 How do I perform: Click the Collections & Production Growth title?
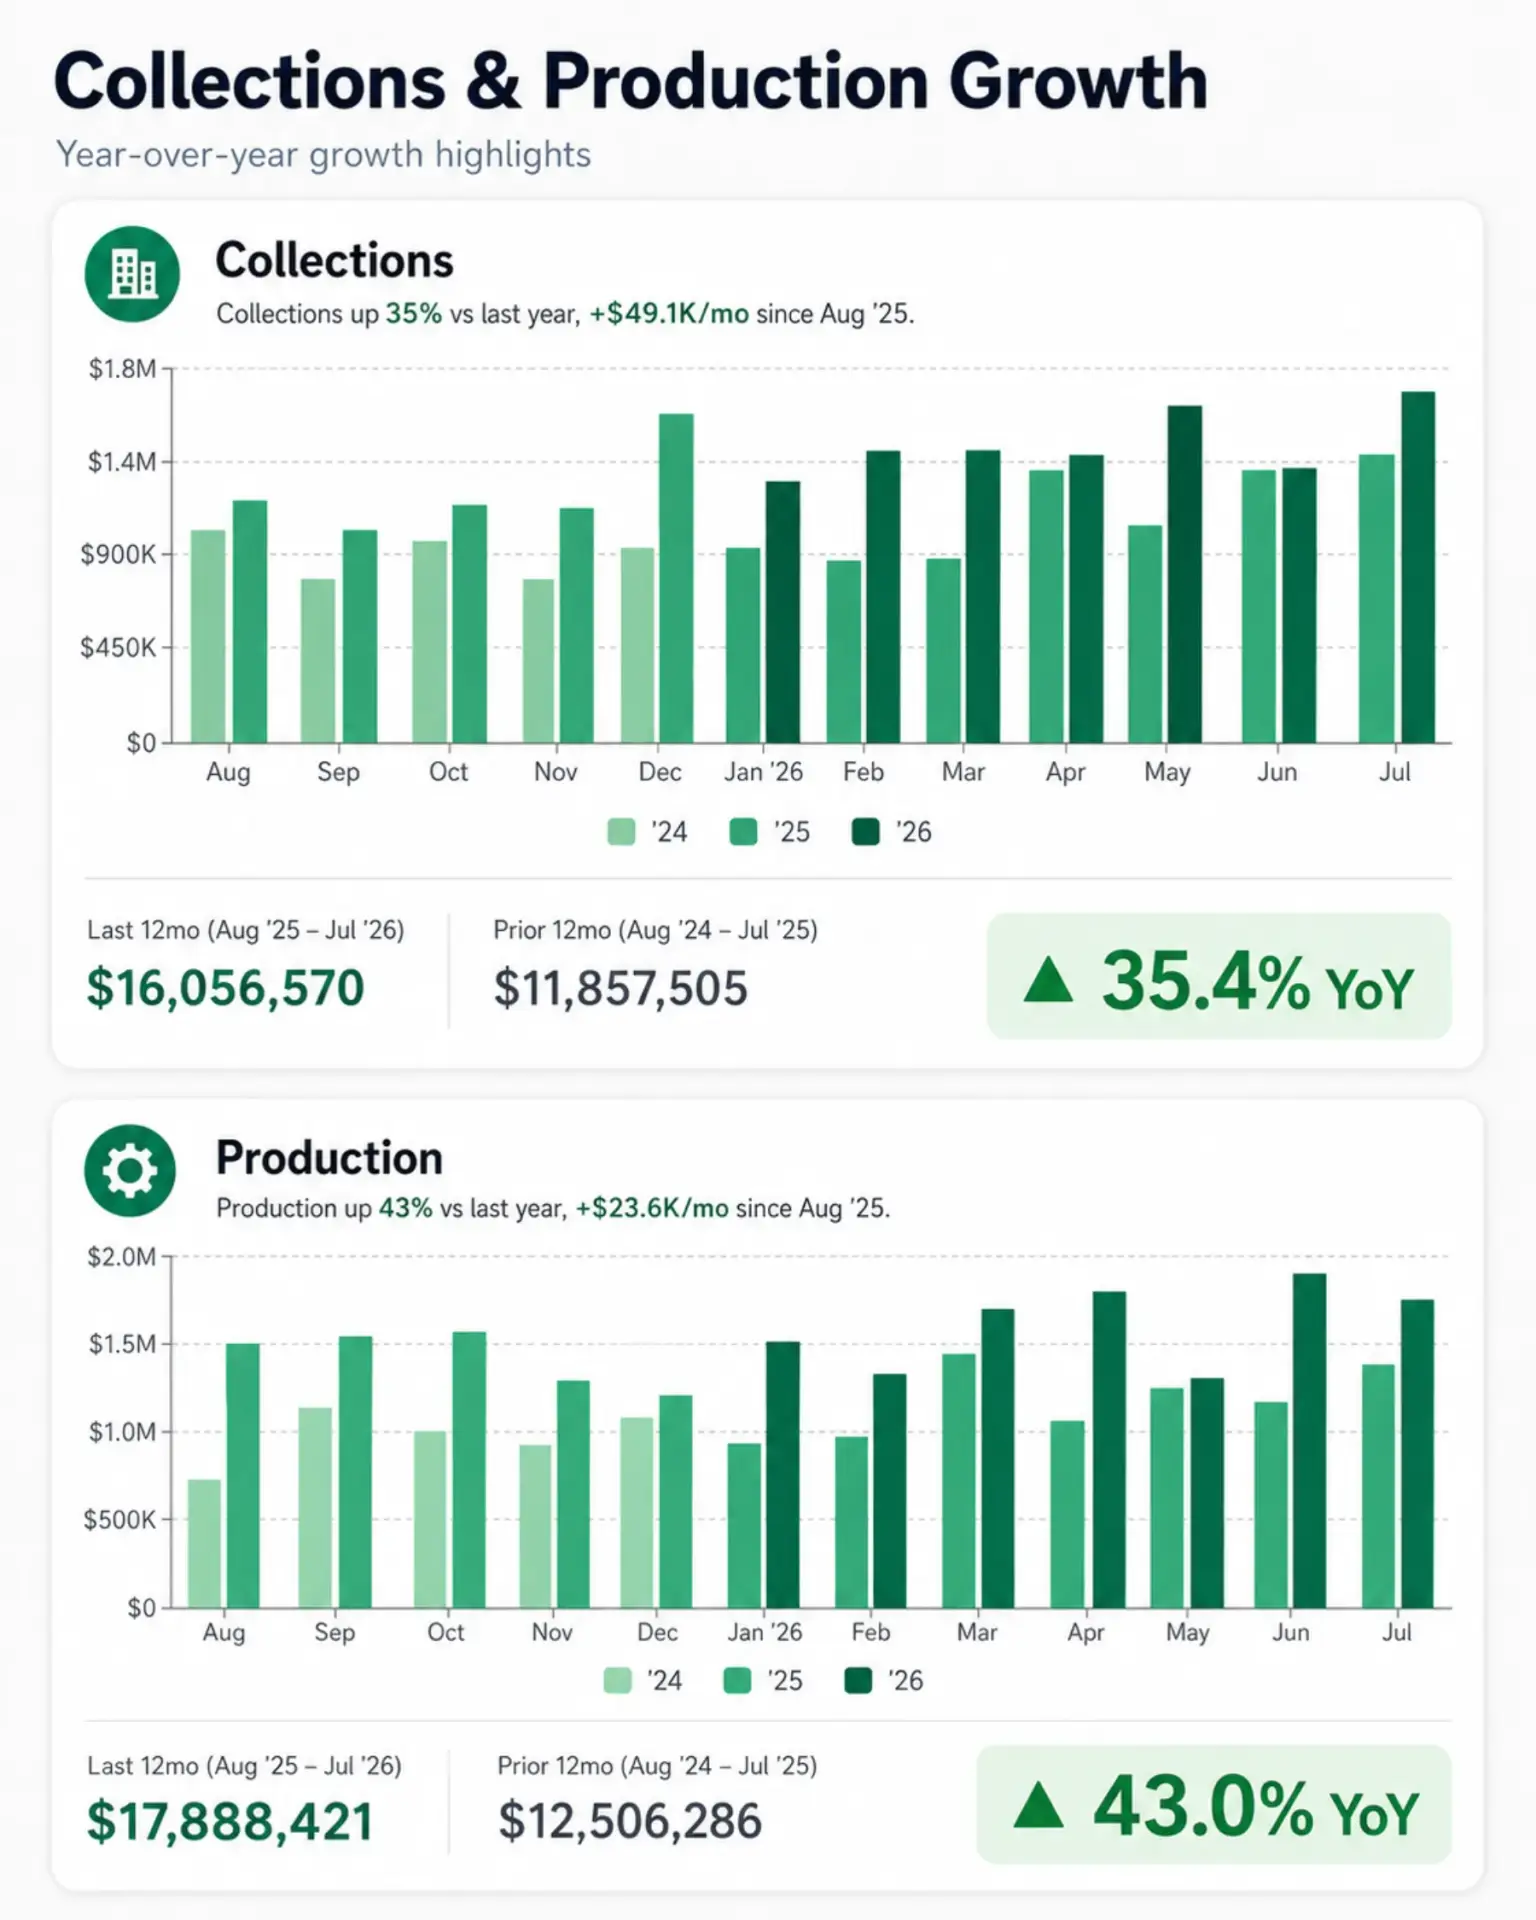pyautogui.click(x=631, y=81)
